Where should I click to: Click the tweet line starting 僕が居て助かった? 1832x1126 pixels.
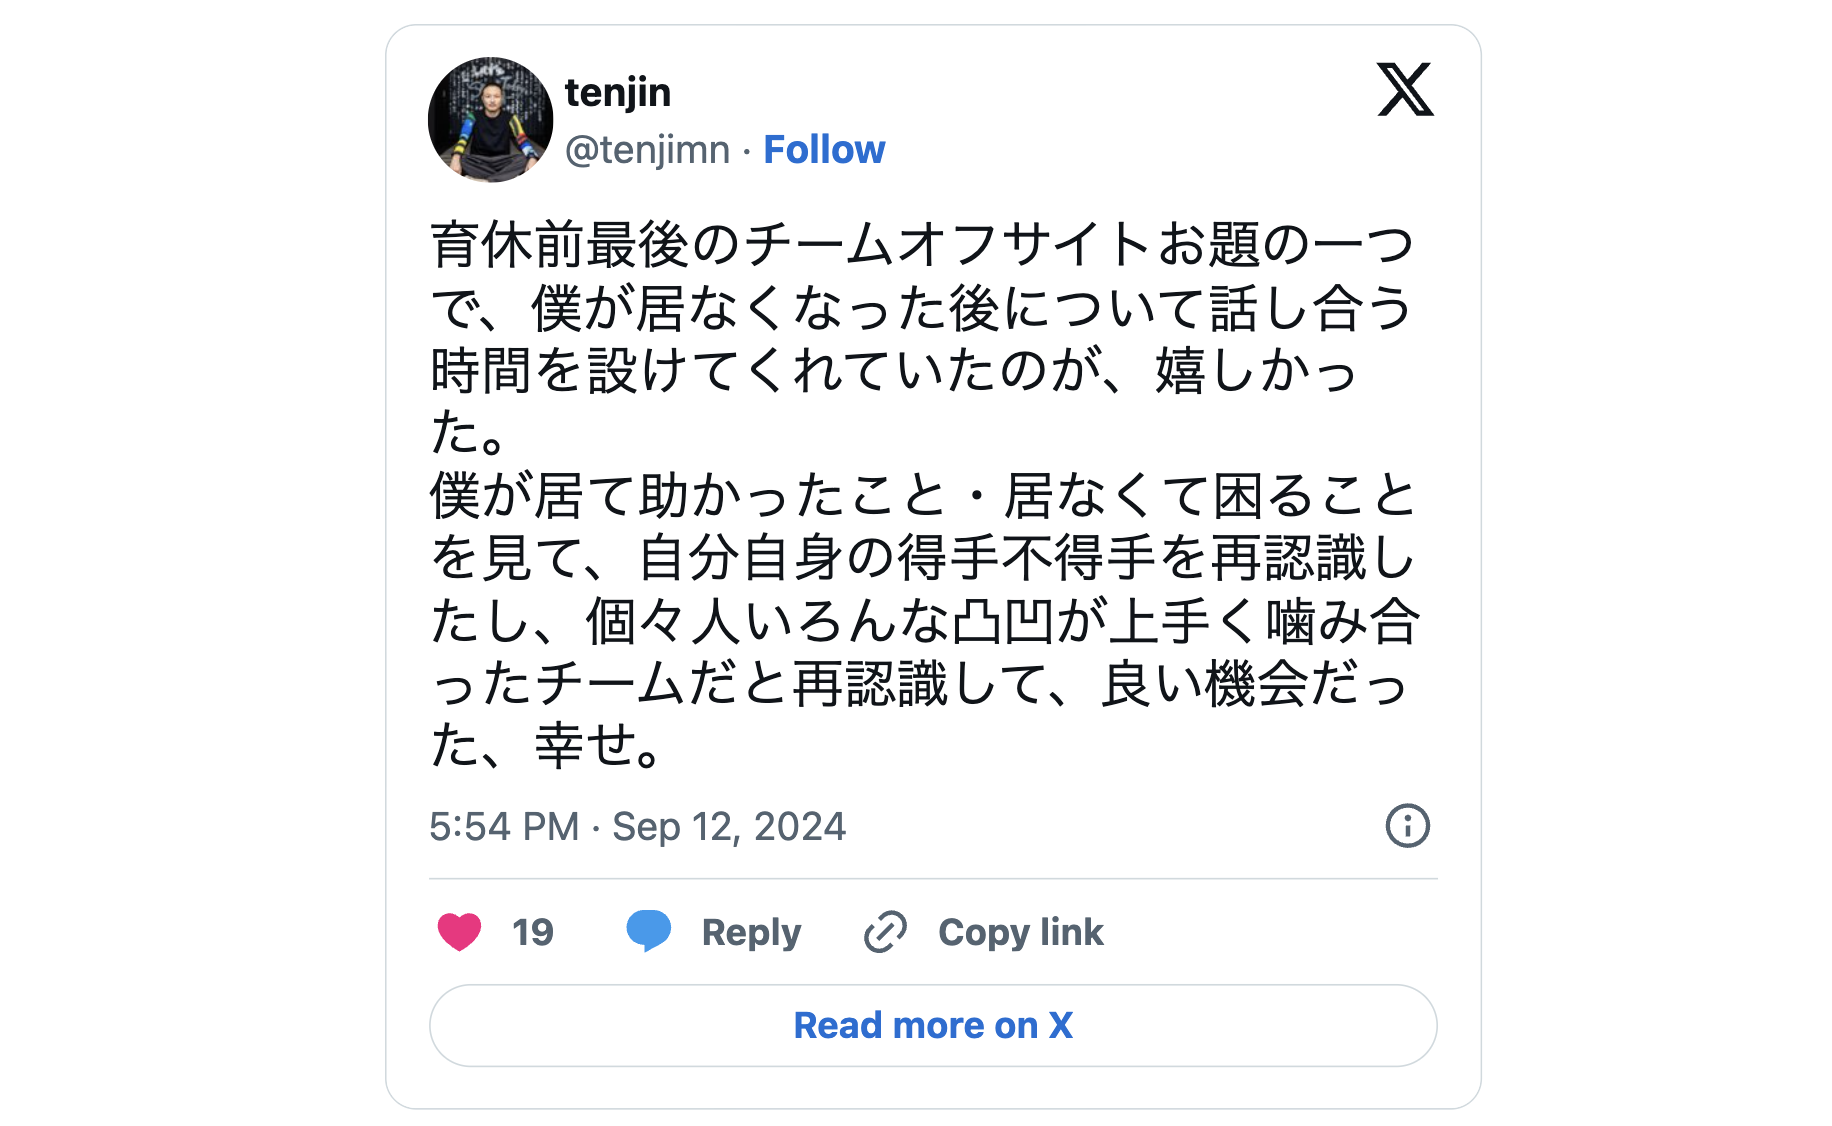[920, 496]
